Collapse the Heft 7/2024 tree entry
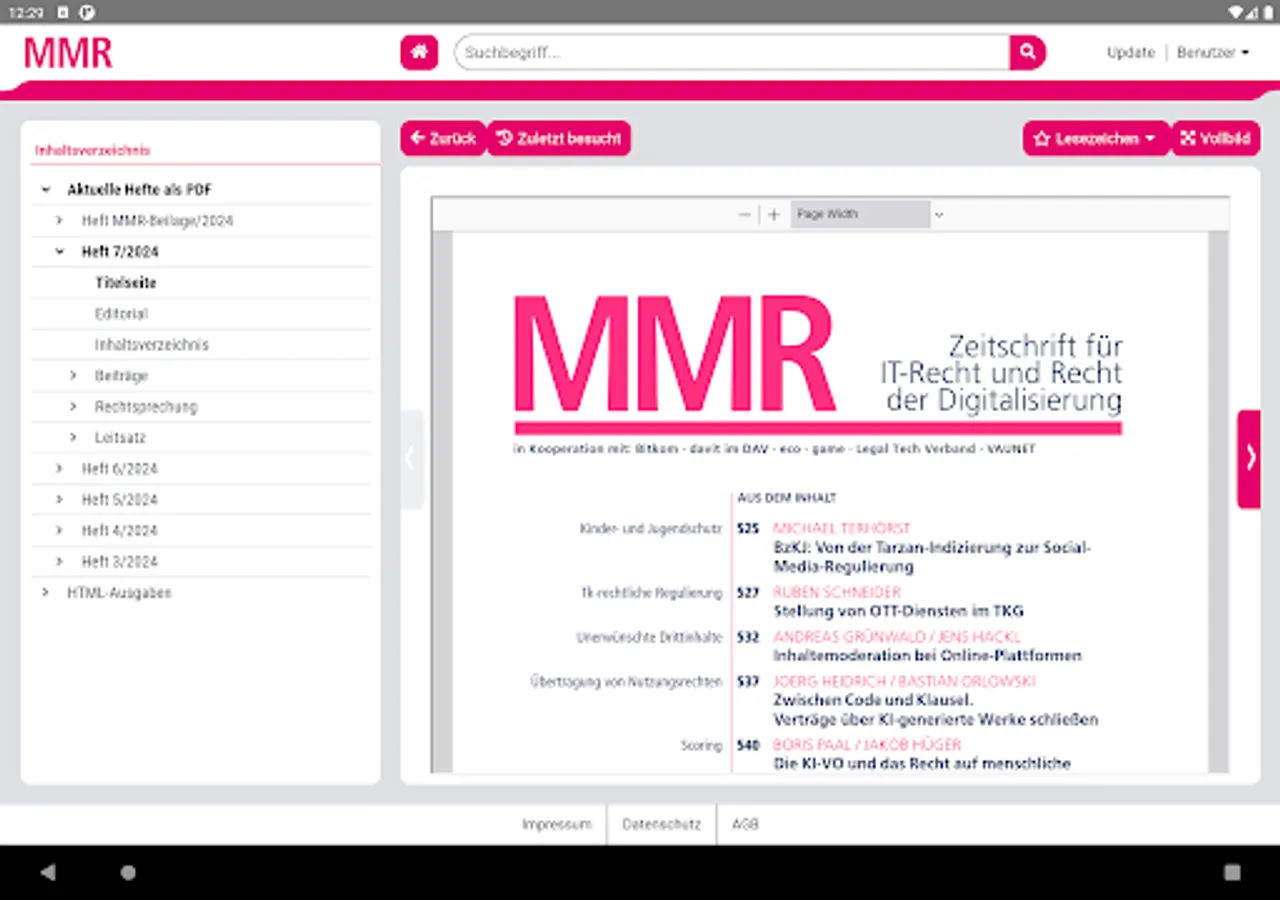Viewport: 1280px width, 900px height. [x=59, y=251]
